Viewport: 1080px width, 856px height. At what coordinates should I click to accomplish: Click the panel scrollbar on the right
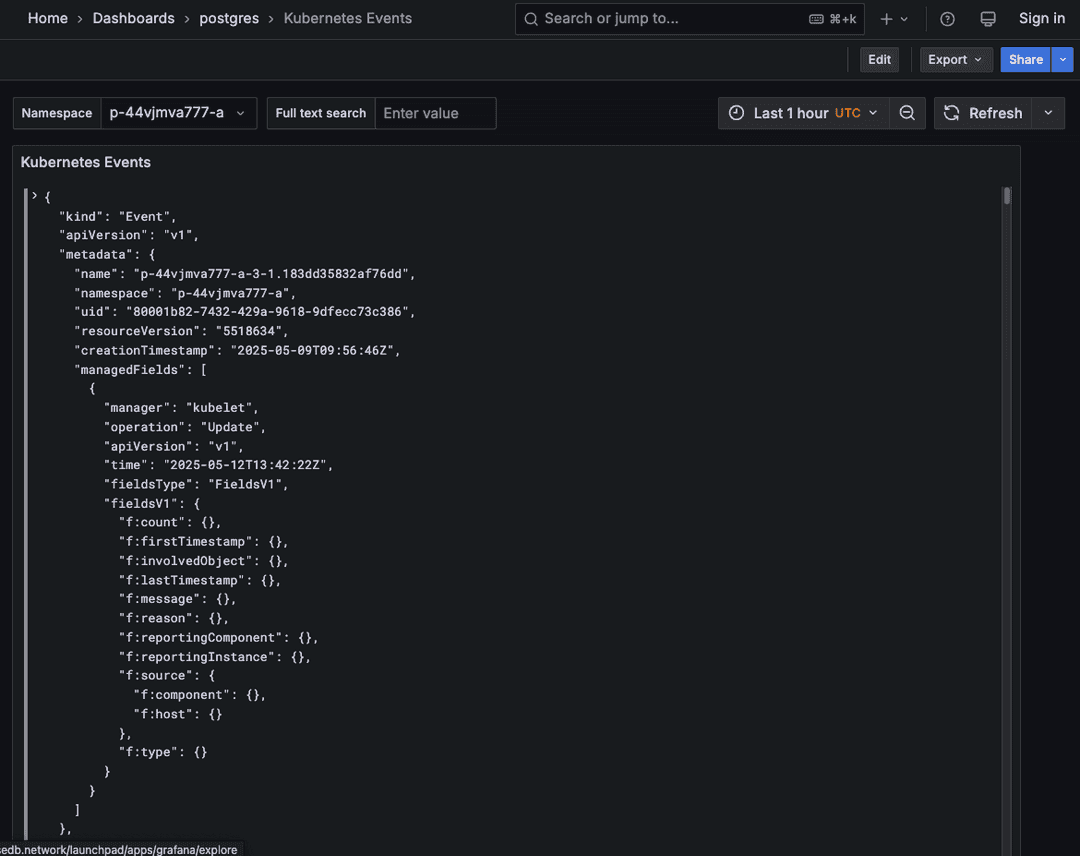(1007, 196)
